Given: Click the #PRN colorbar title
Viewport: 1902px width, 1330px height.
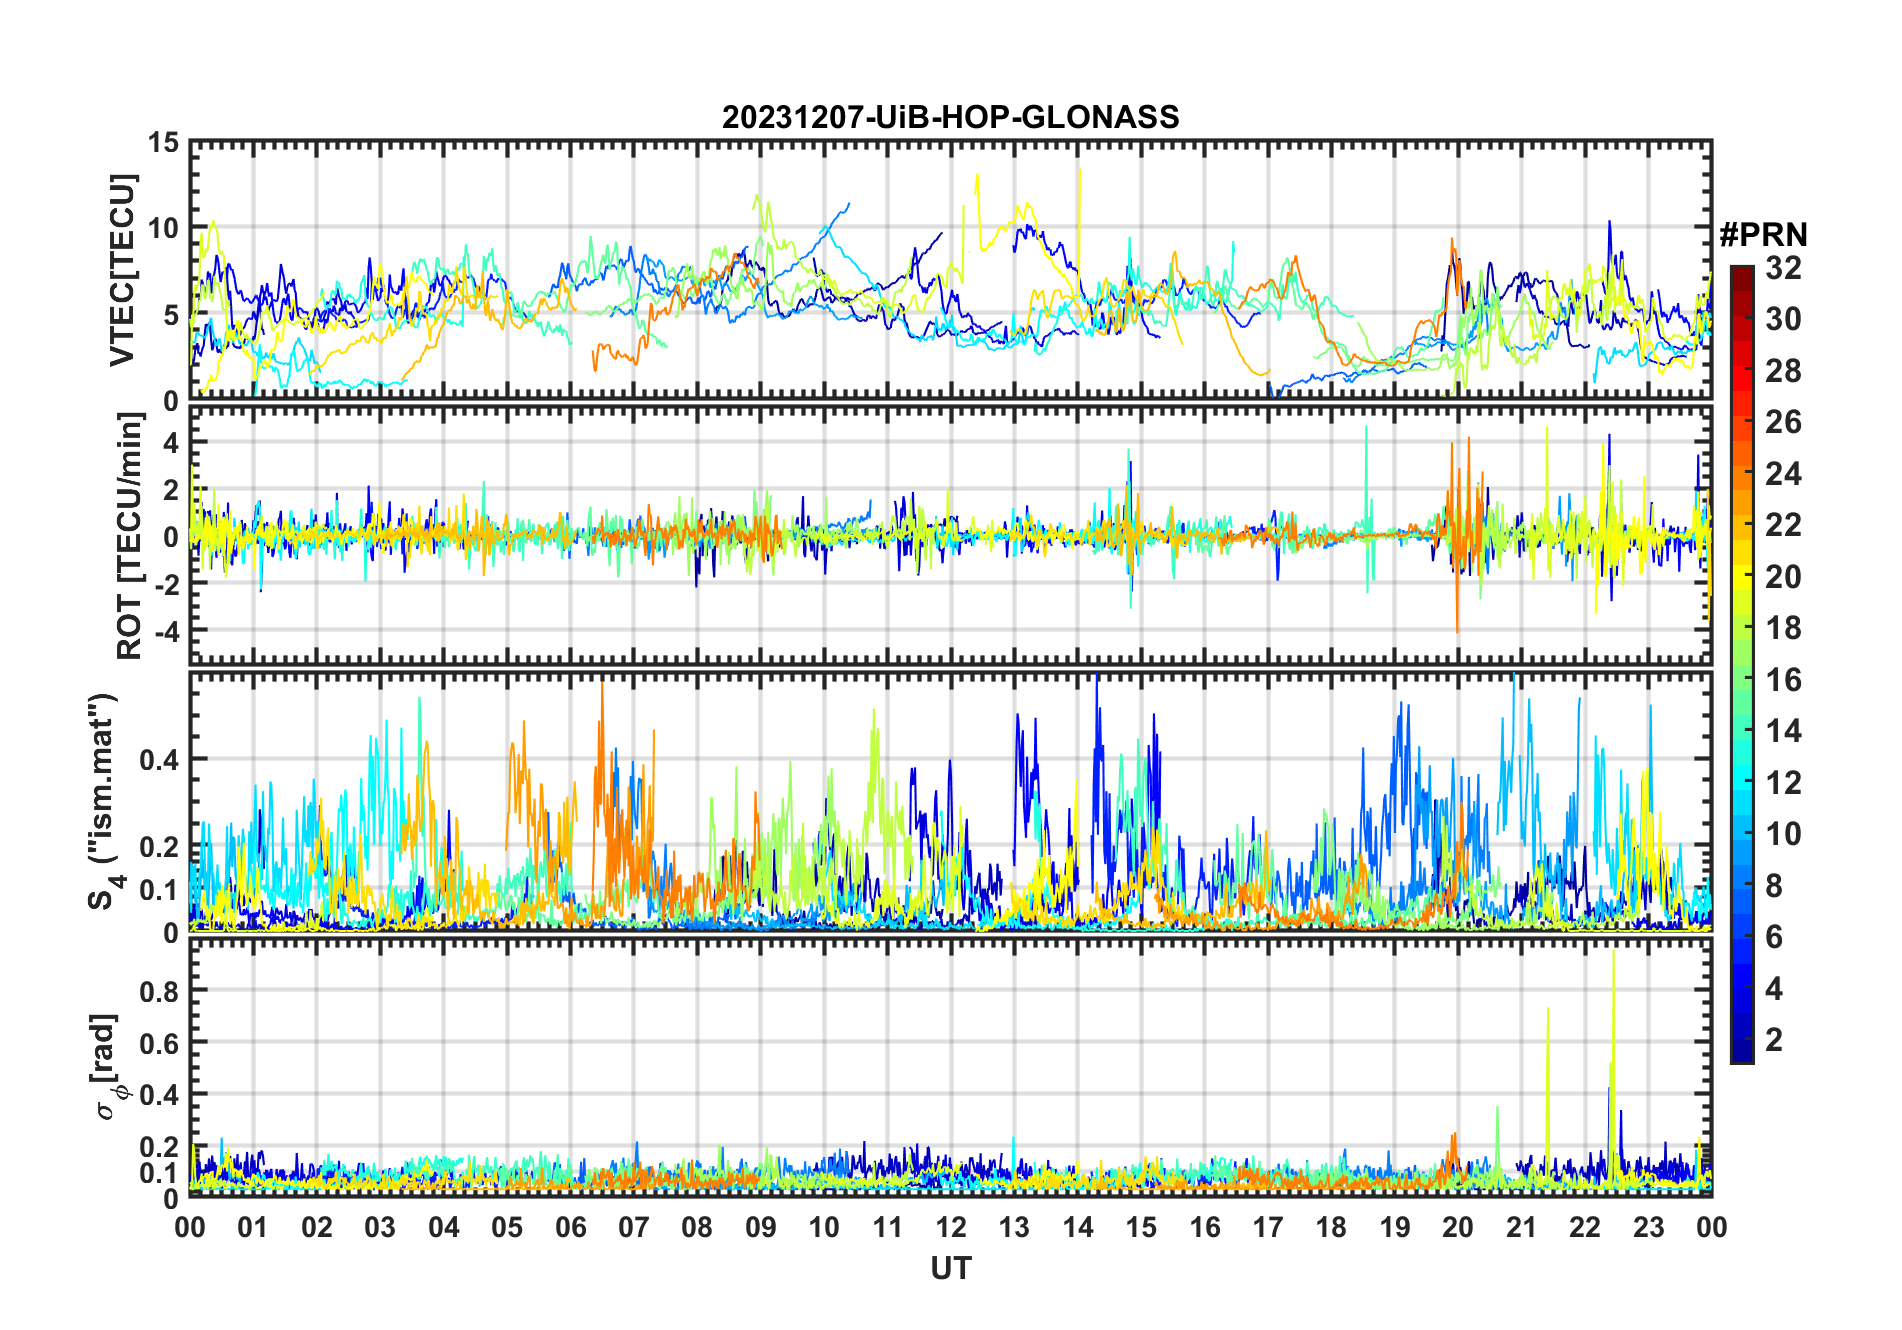Looking at the screenshot, I should tap(1763, 235).
